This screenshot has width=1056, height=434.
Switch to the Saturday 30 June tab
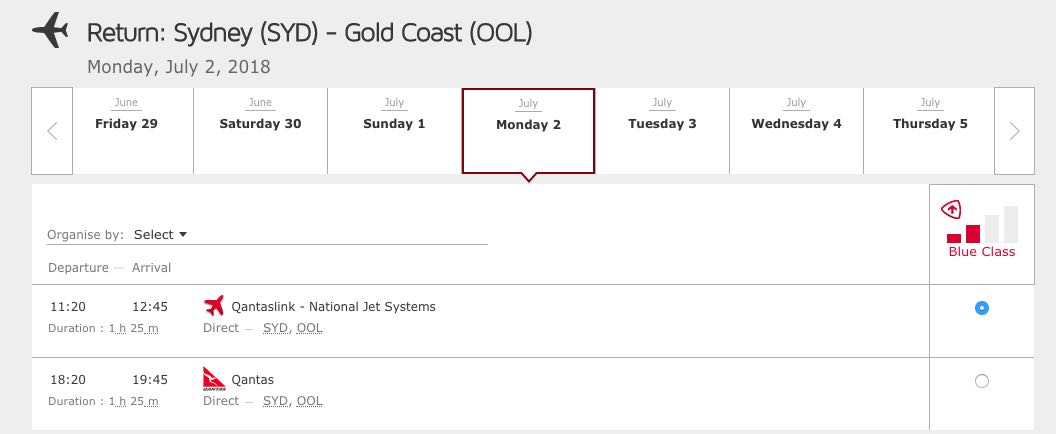(x=261, y=131)
